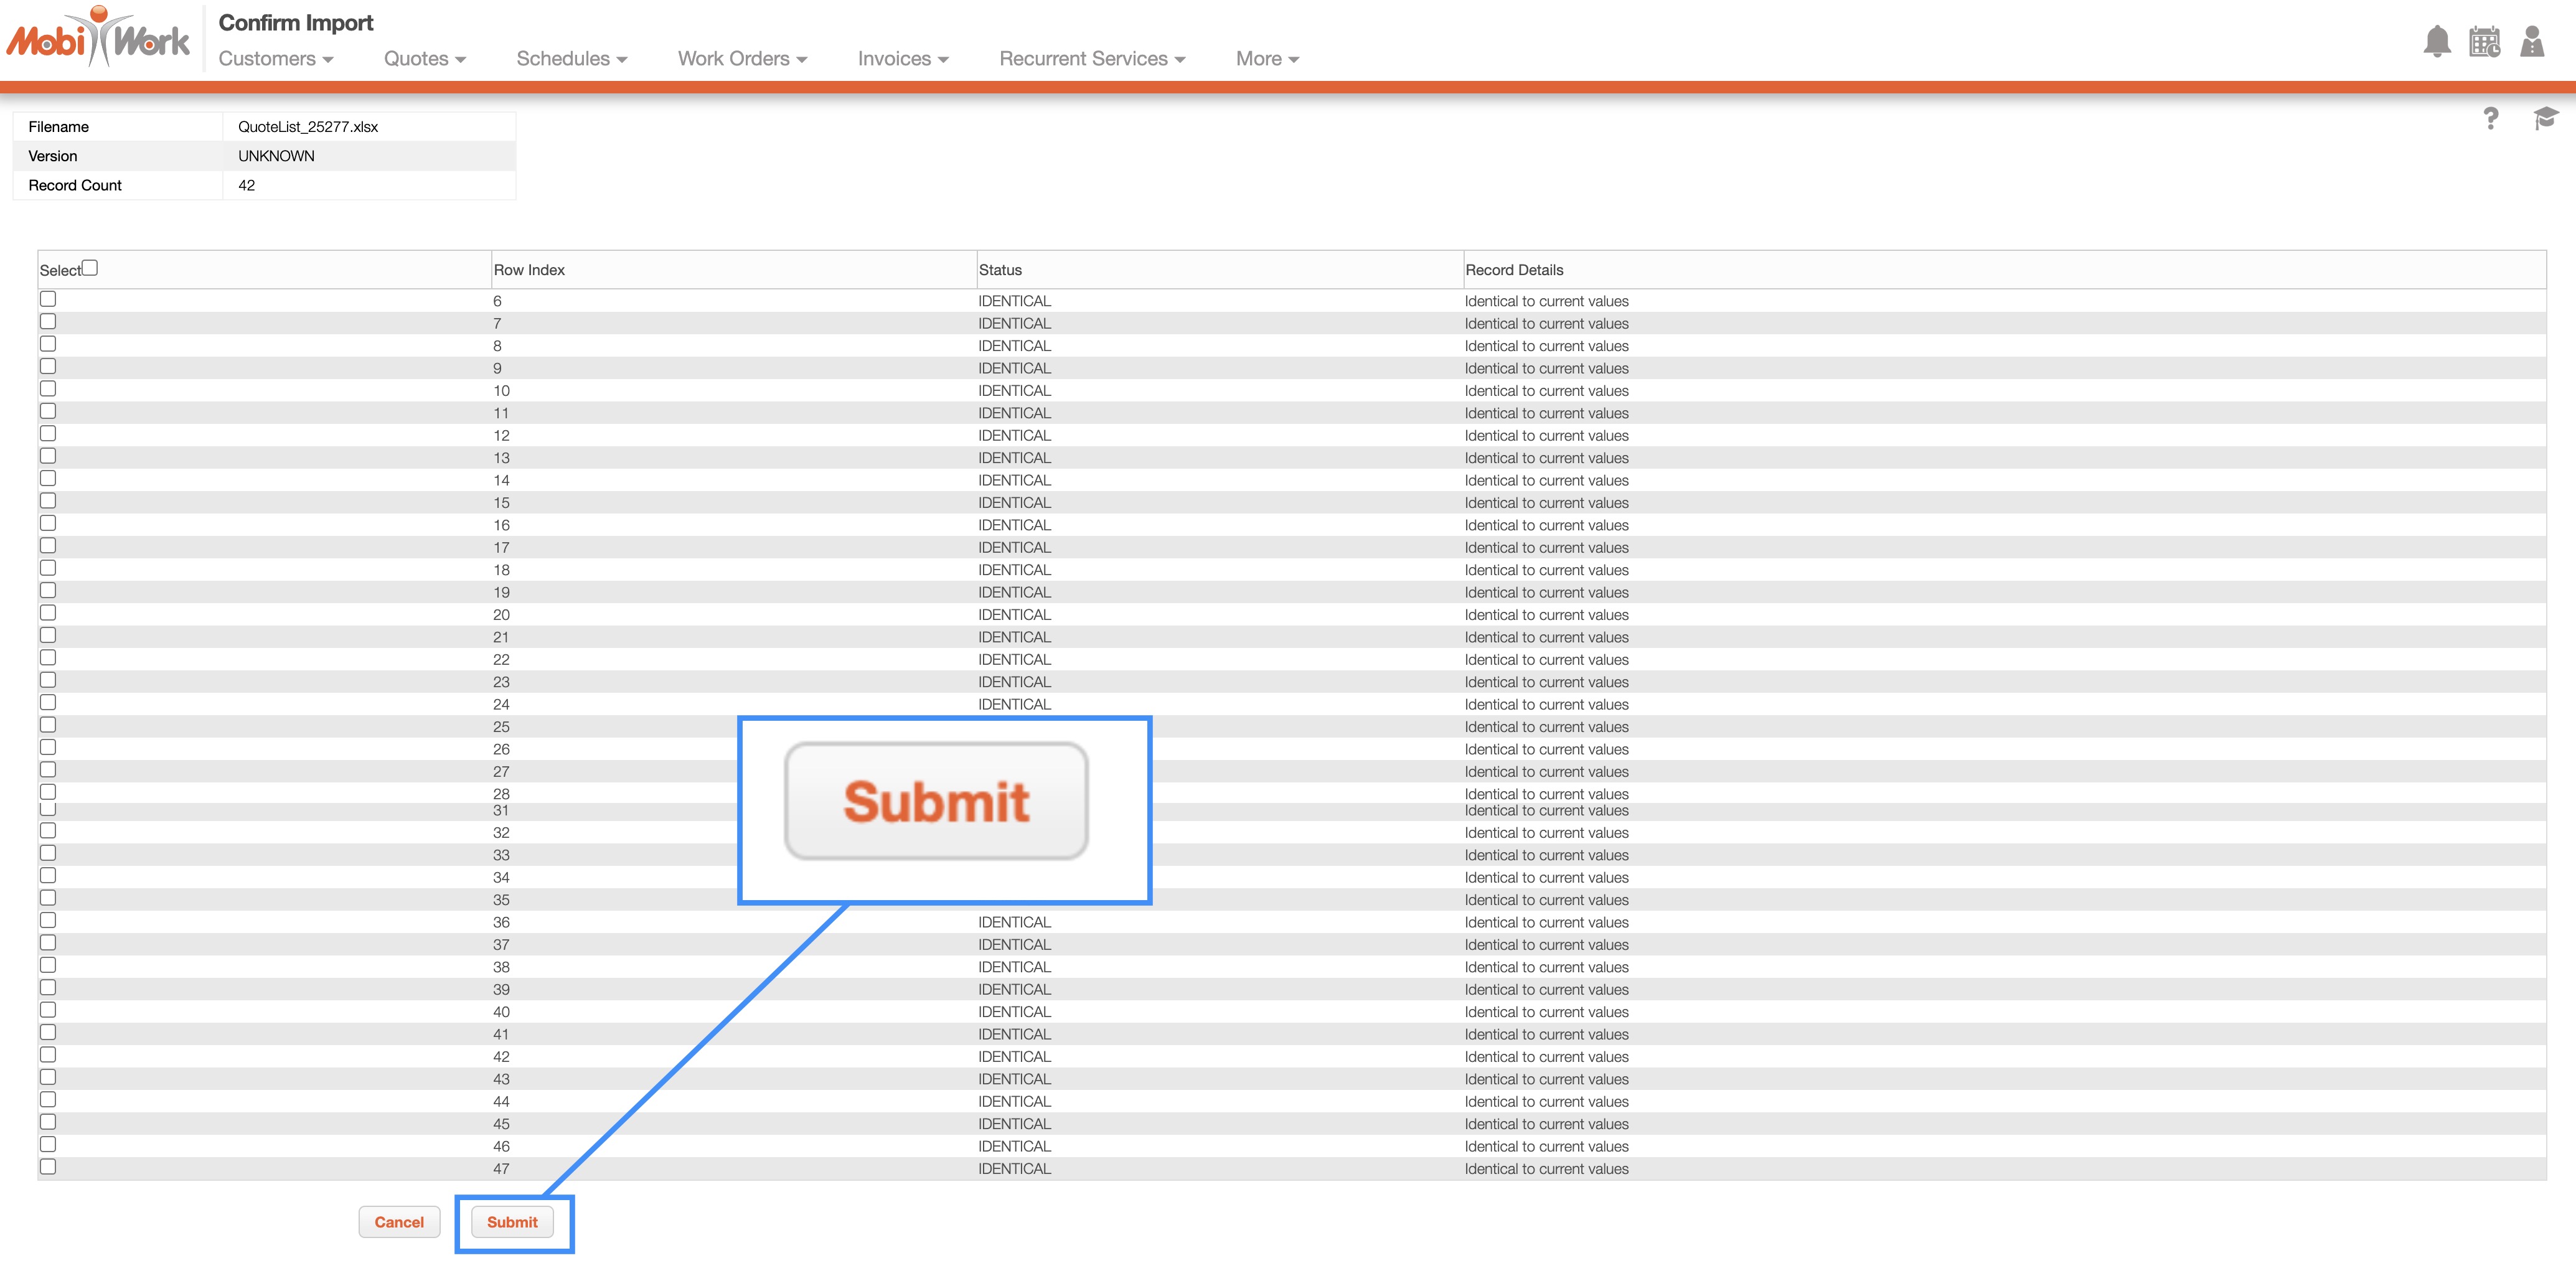Expand the Quotes dropdown menu
The width and height of the screenshot is (2576, 1286).
pyautogui.click(x=424, y=59)
